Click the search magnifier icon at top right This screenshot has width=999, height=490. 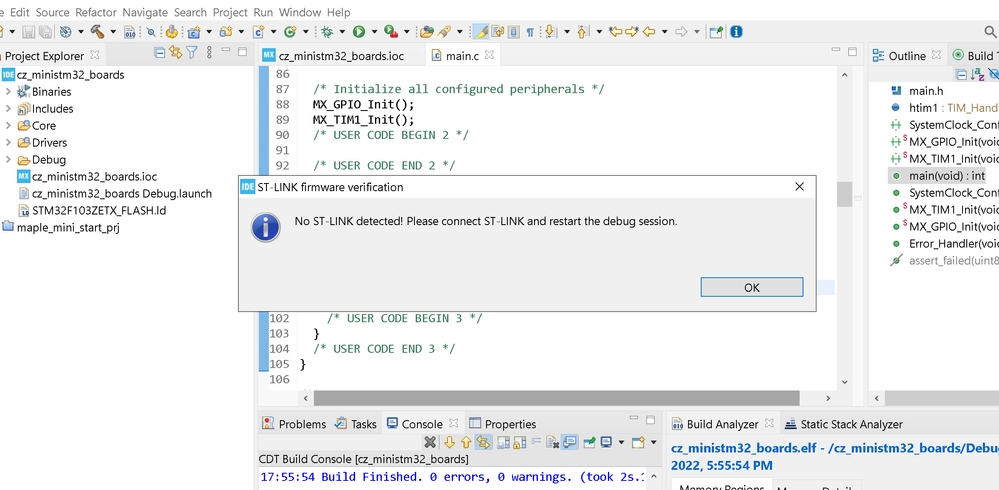(991, 31)
